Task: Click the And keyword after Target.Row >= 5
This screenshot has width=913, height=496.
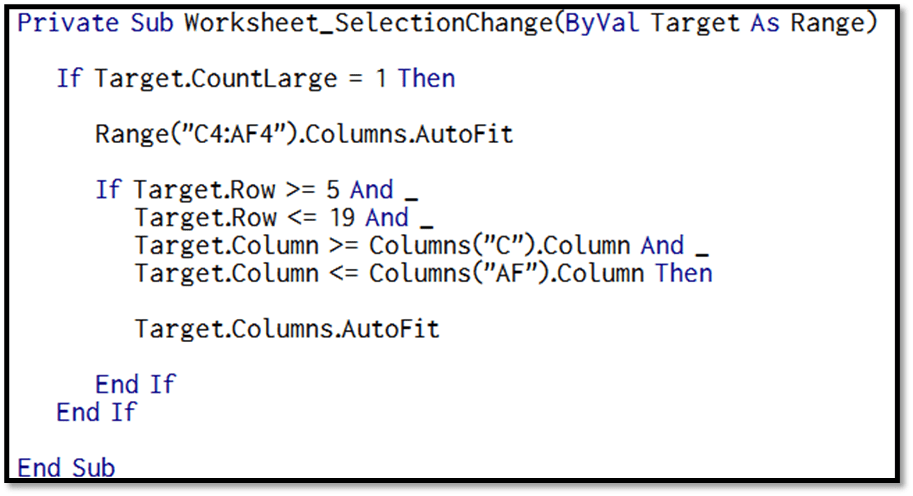Action: [x=371, y=190]
